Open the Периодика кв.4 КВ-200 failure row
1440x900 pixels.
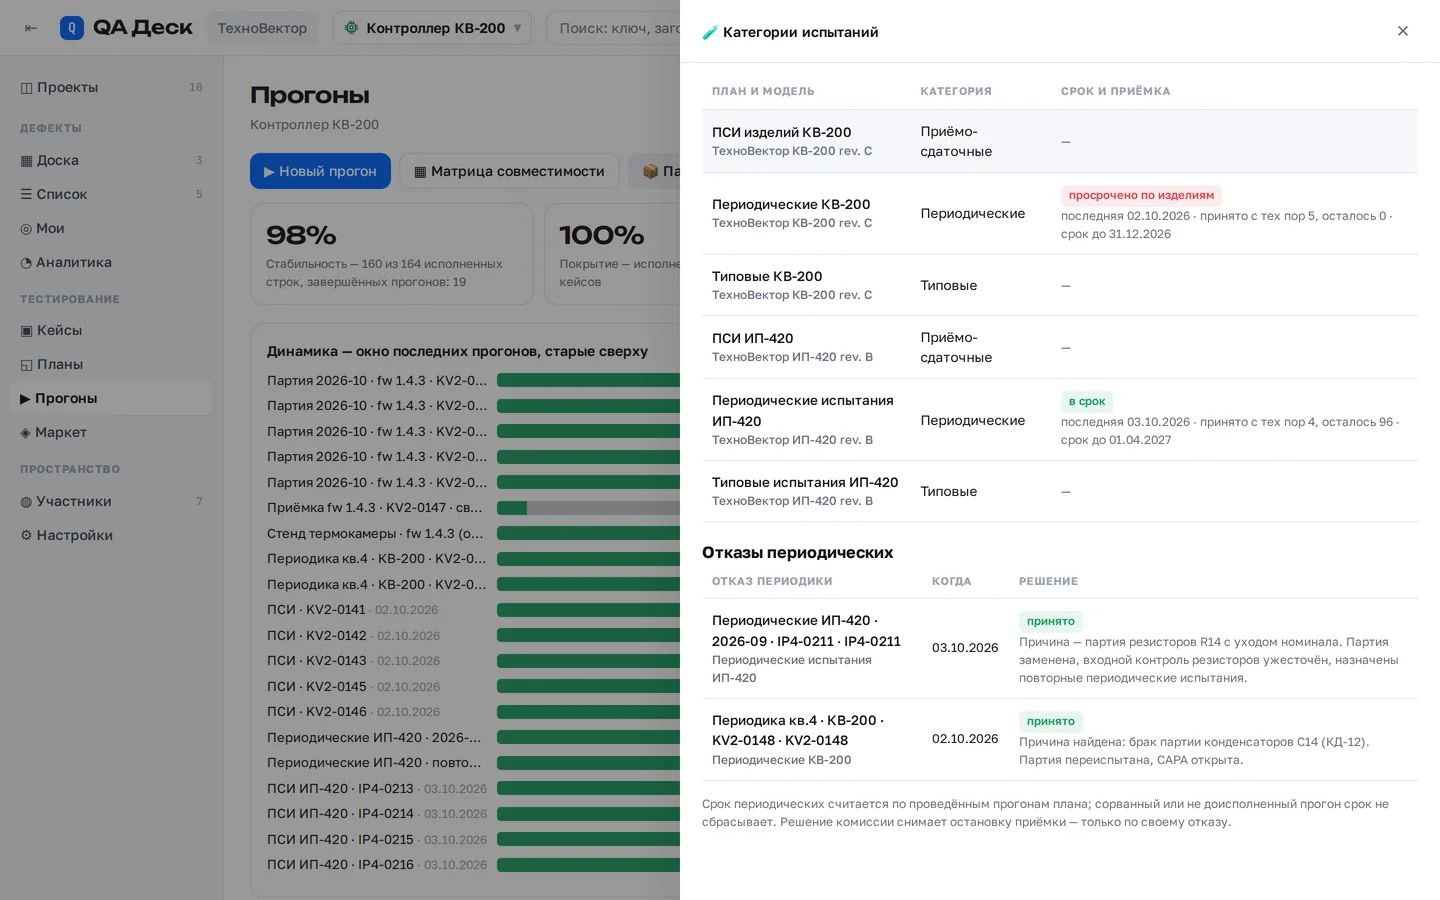click(x=1060, y=740)
